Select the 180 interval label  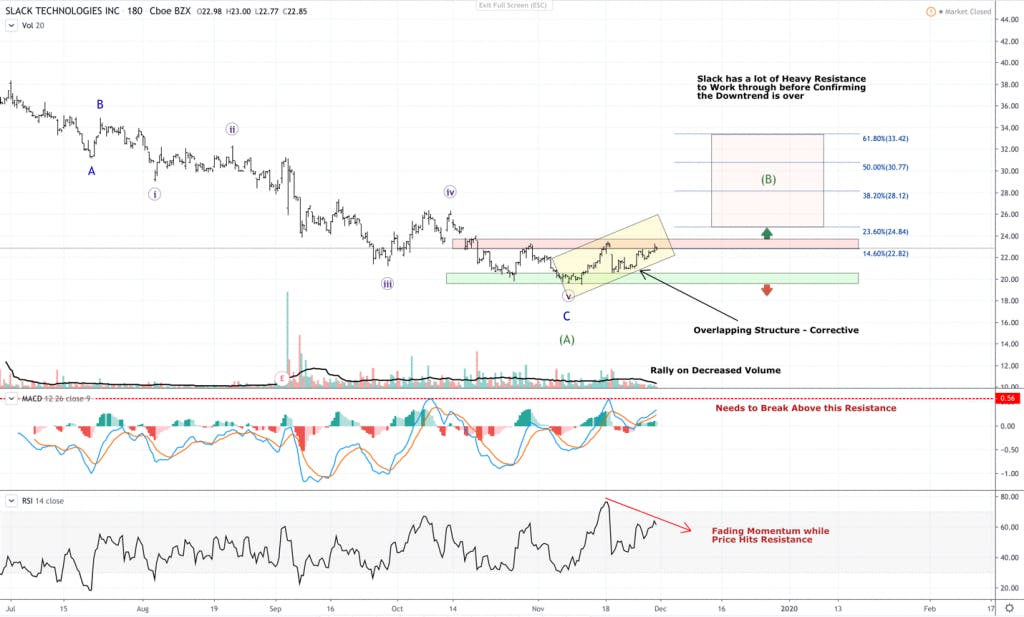[135, 11]
